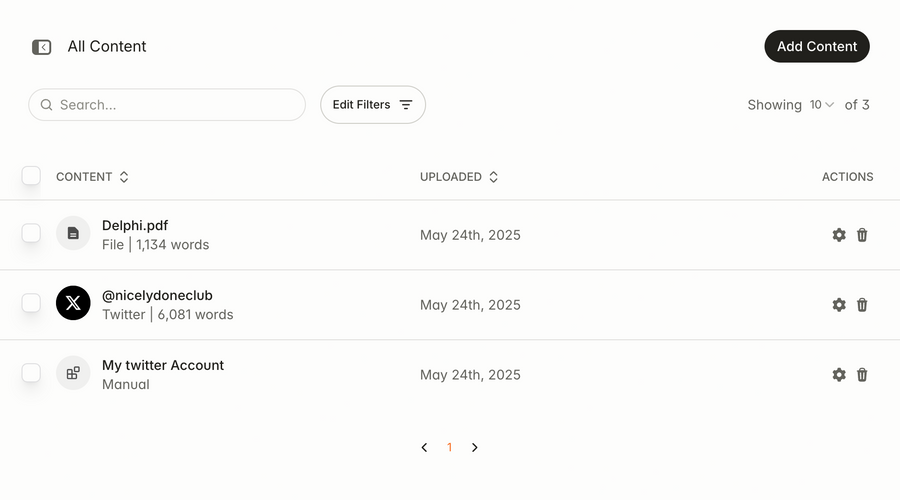Collapse the sidebar panel icon

coord(42,47)
